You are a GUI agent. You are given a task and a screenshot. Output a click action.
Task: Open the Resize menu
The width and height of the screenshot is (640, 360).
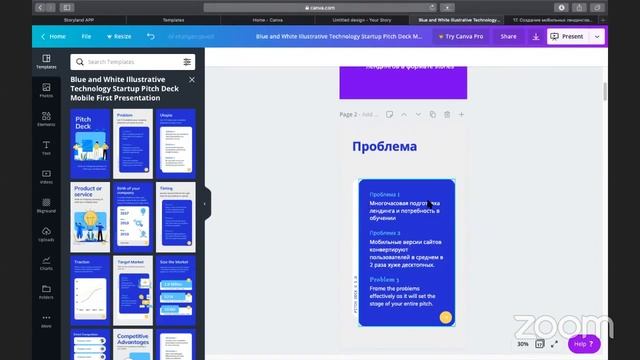point(119,36)
